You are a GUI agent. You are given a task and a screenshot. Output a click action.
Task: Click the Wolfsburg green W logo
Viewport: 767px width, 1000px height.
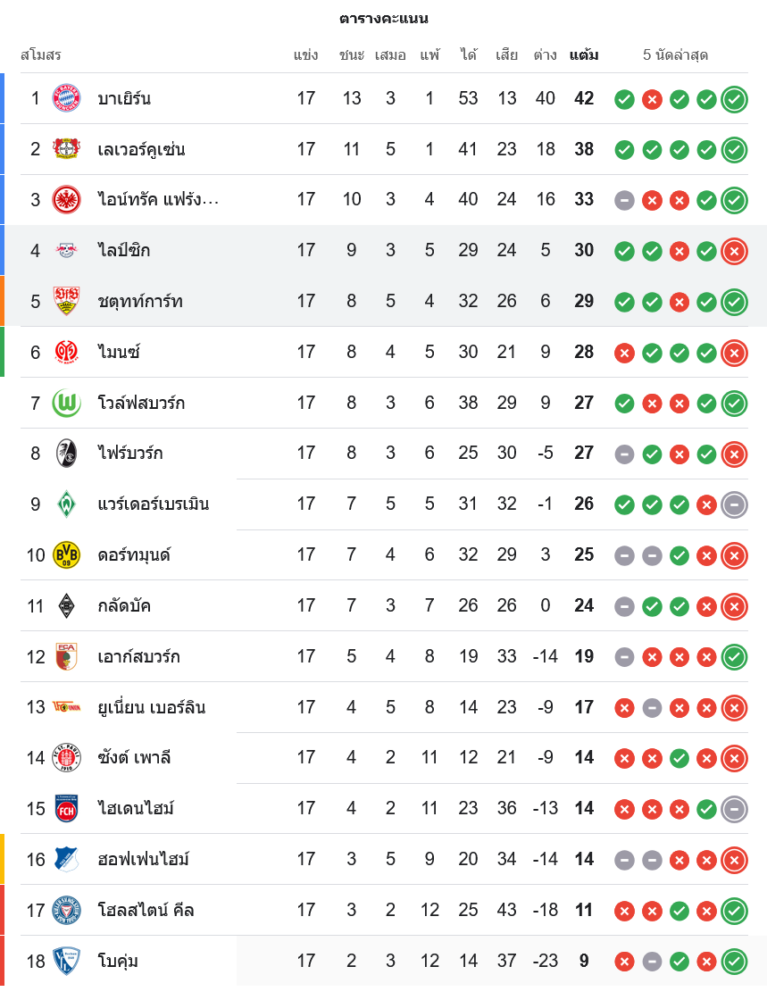tap(66, 402)
